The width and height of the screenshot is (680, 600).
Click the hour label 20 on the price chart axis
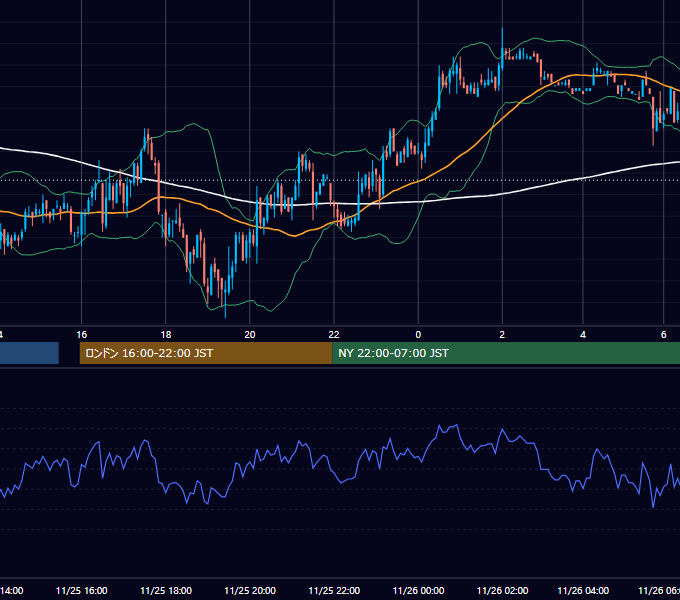[250, 335]
